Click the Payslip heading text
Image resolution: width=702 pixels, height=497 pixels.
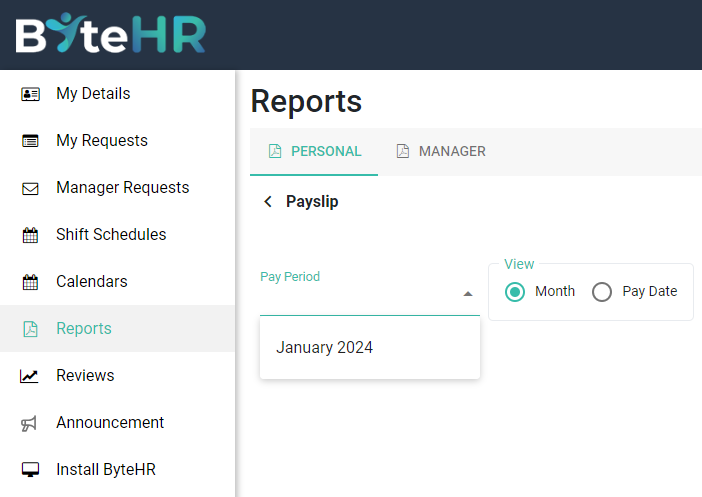point(312,201)
